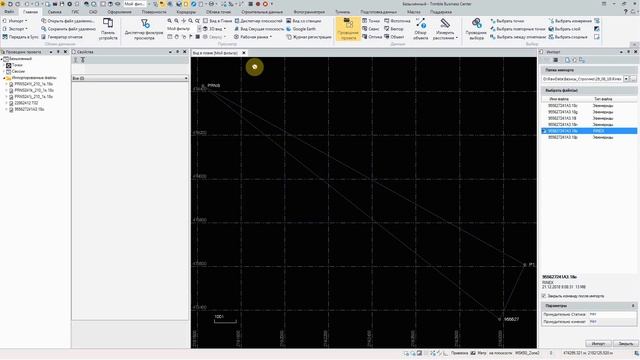Viewport: 640px width, 360px height.
Task: Toggle Close command after import checkbox
Action: coord(544,296)
